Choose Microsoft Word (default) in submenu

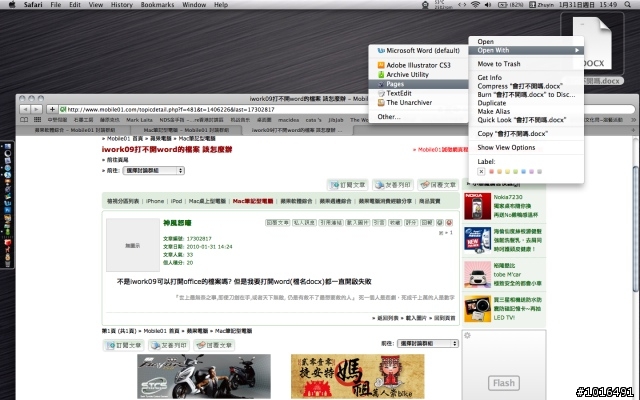click(x=418, y=50)
